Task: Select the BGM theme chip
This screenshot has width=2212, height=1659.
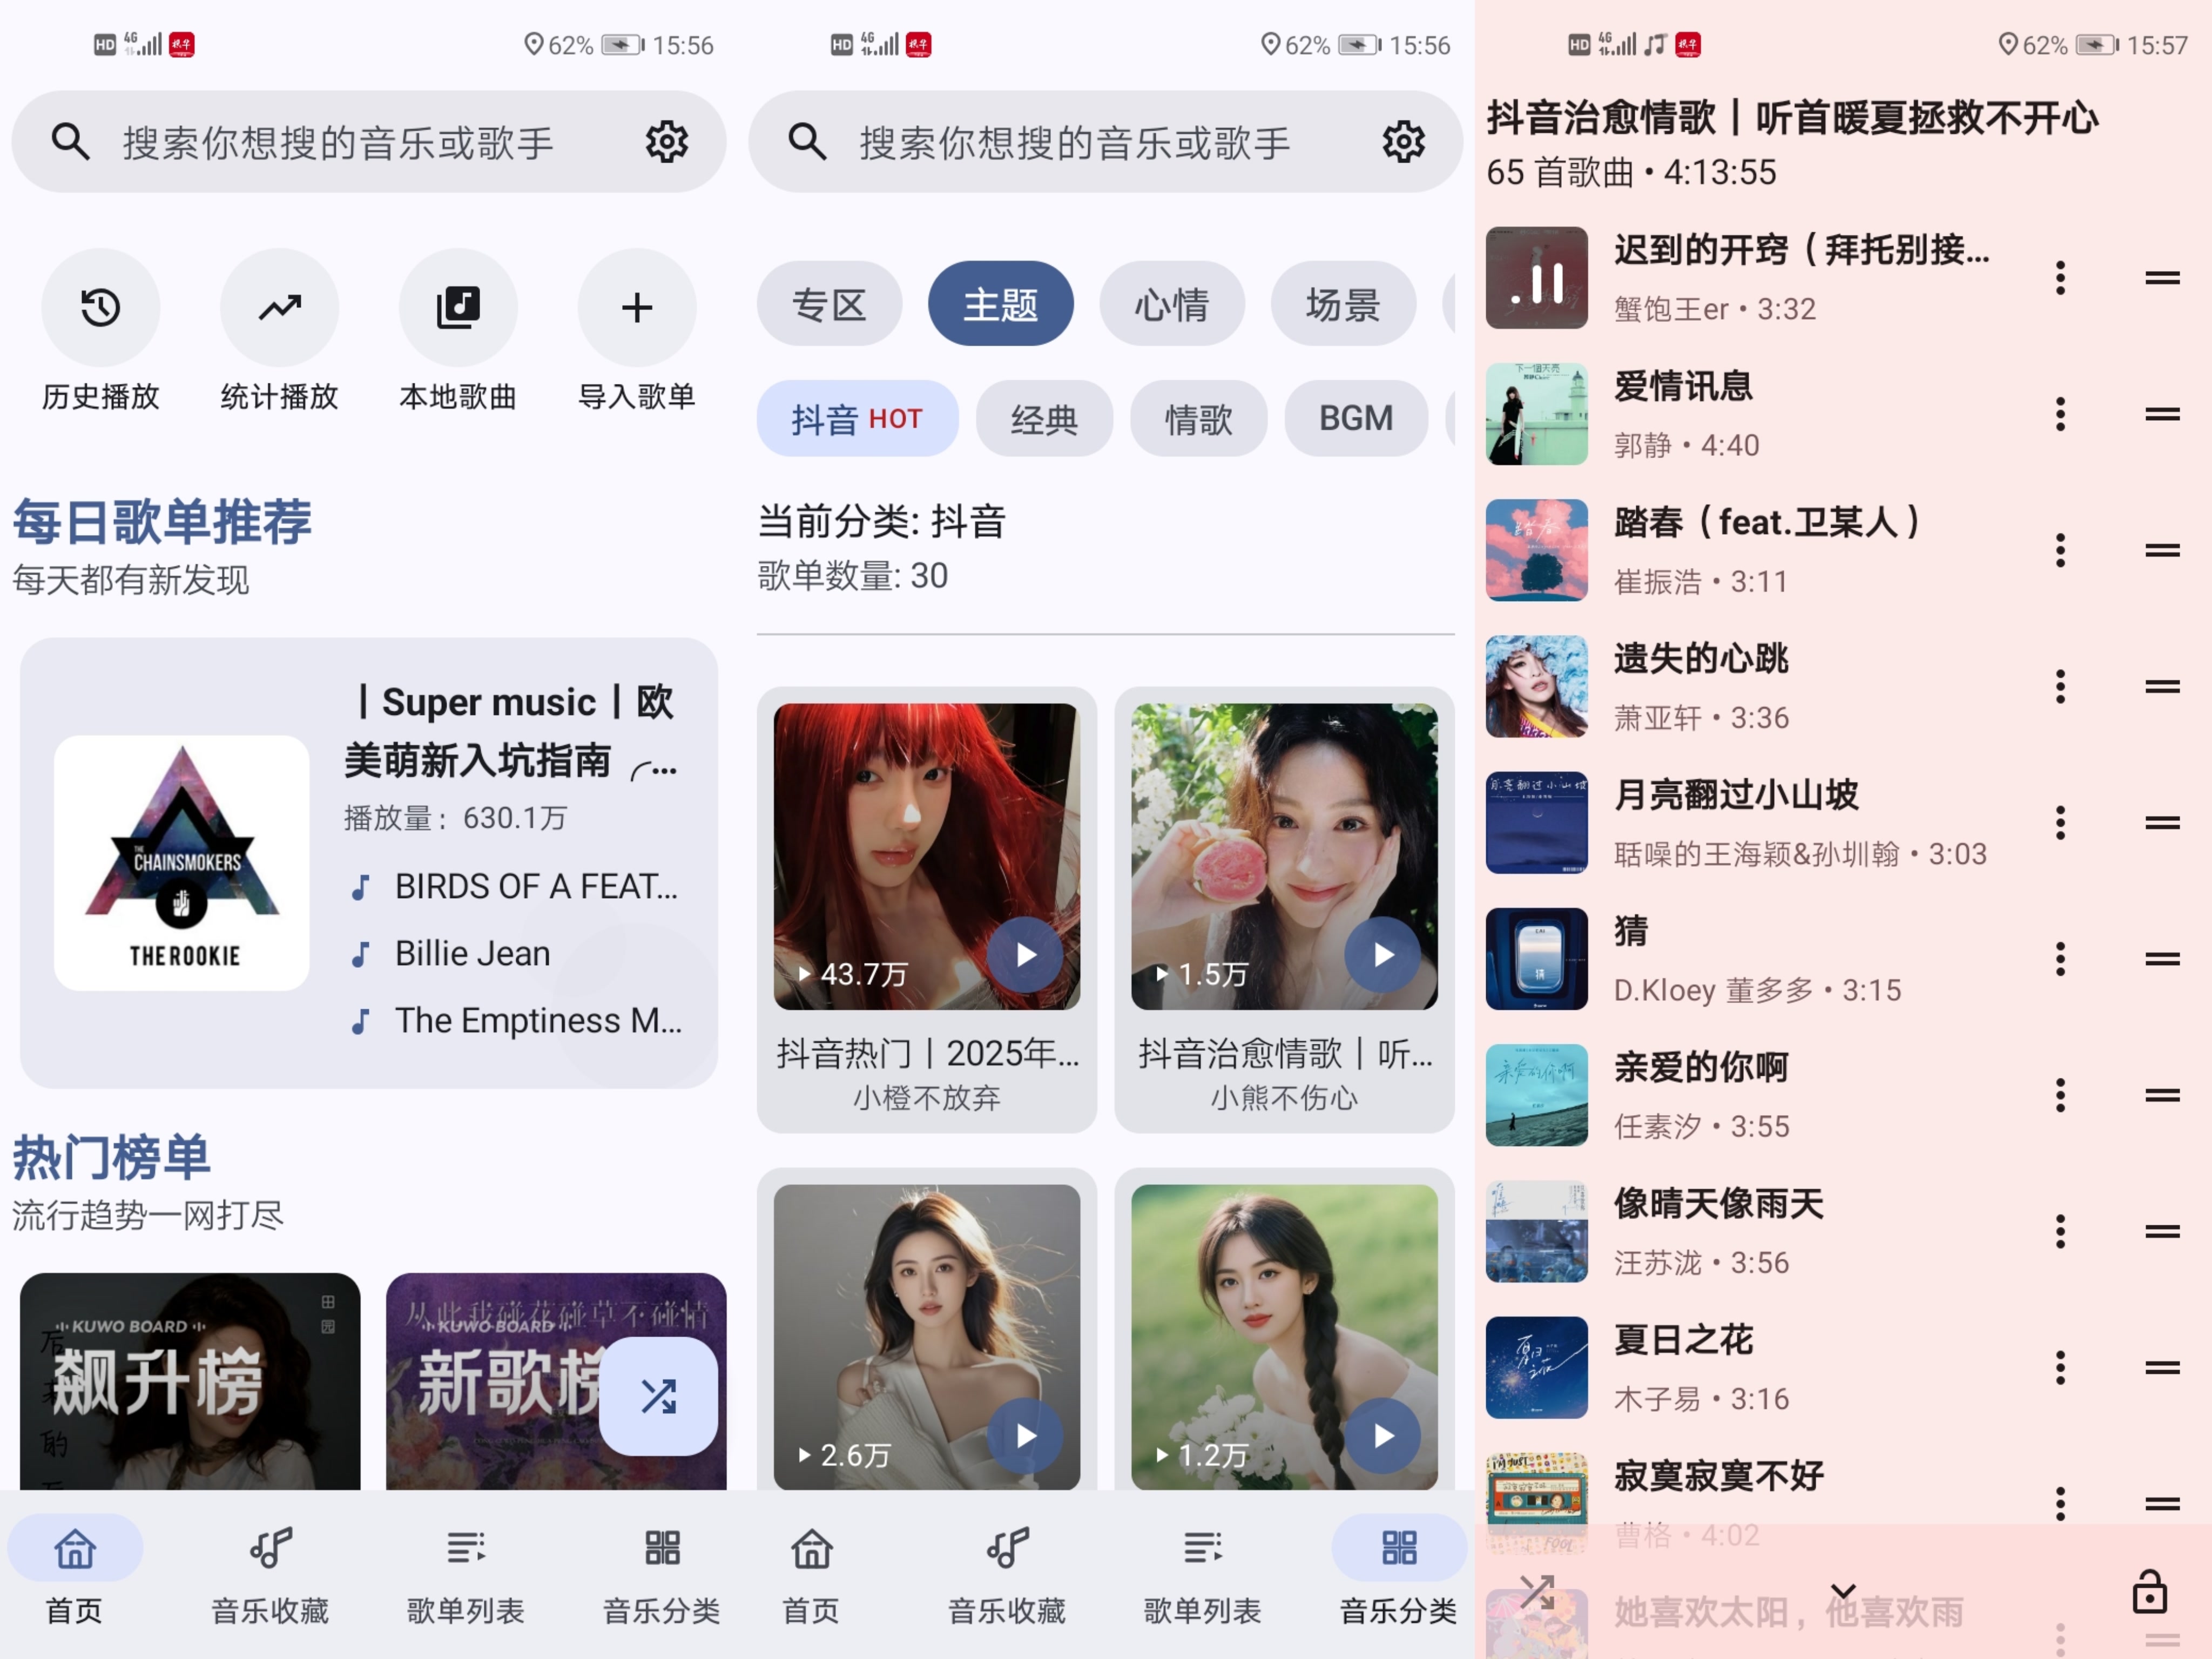Action: [x=1355, y=419]
